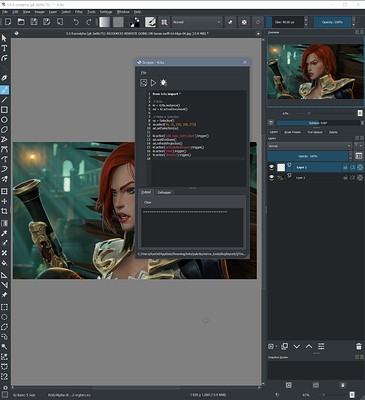Undo the last action

pos(76,22)
